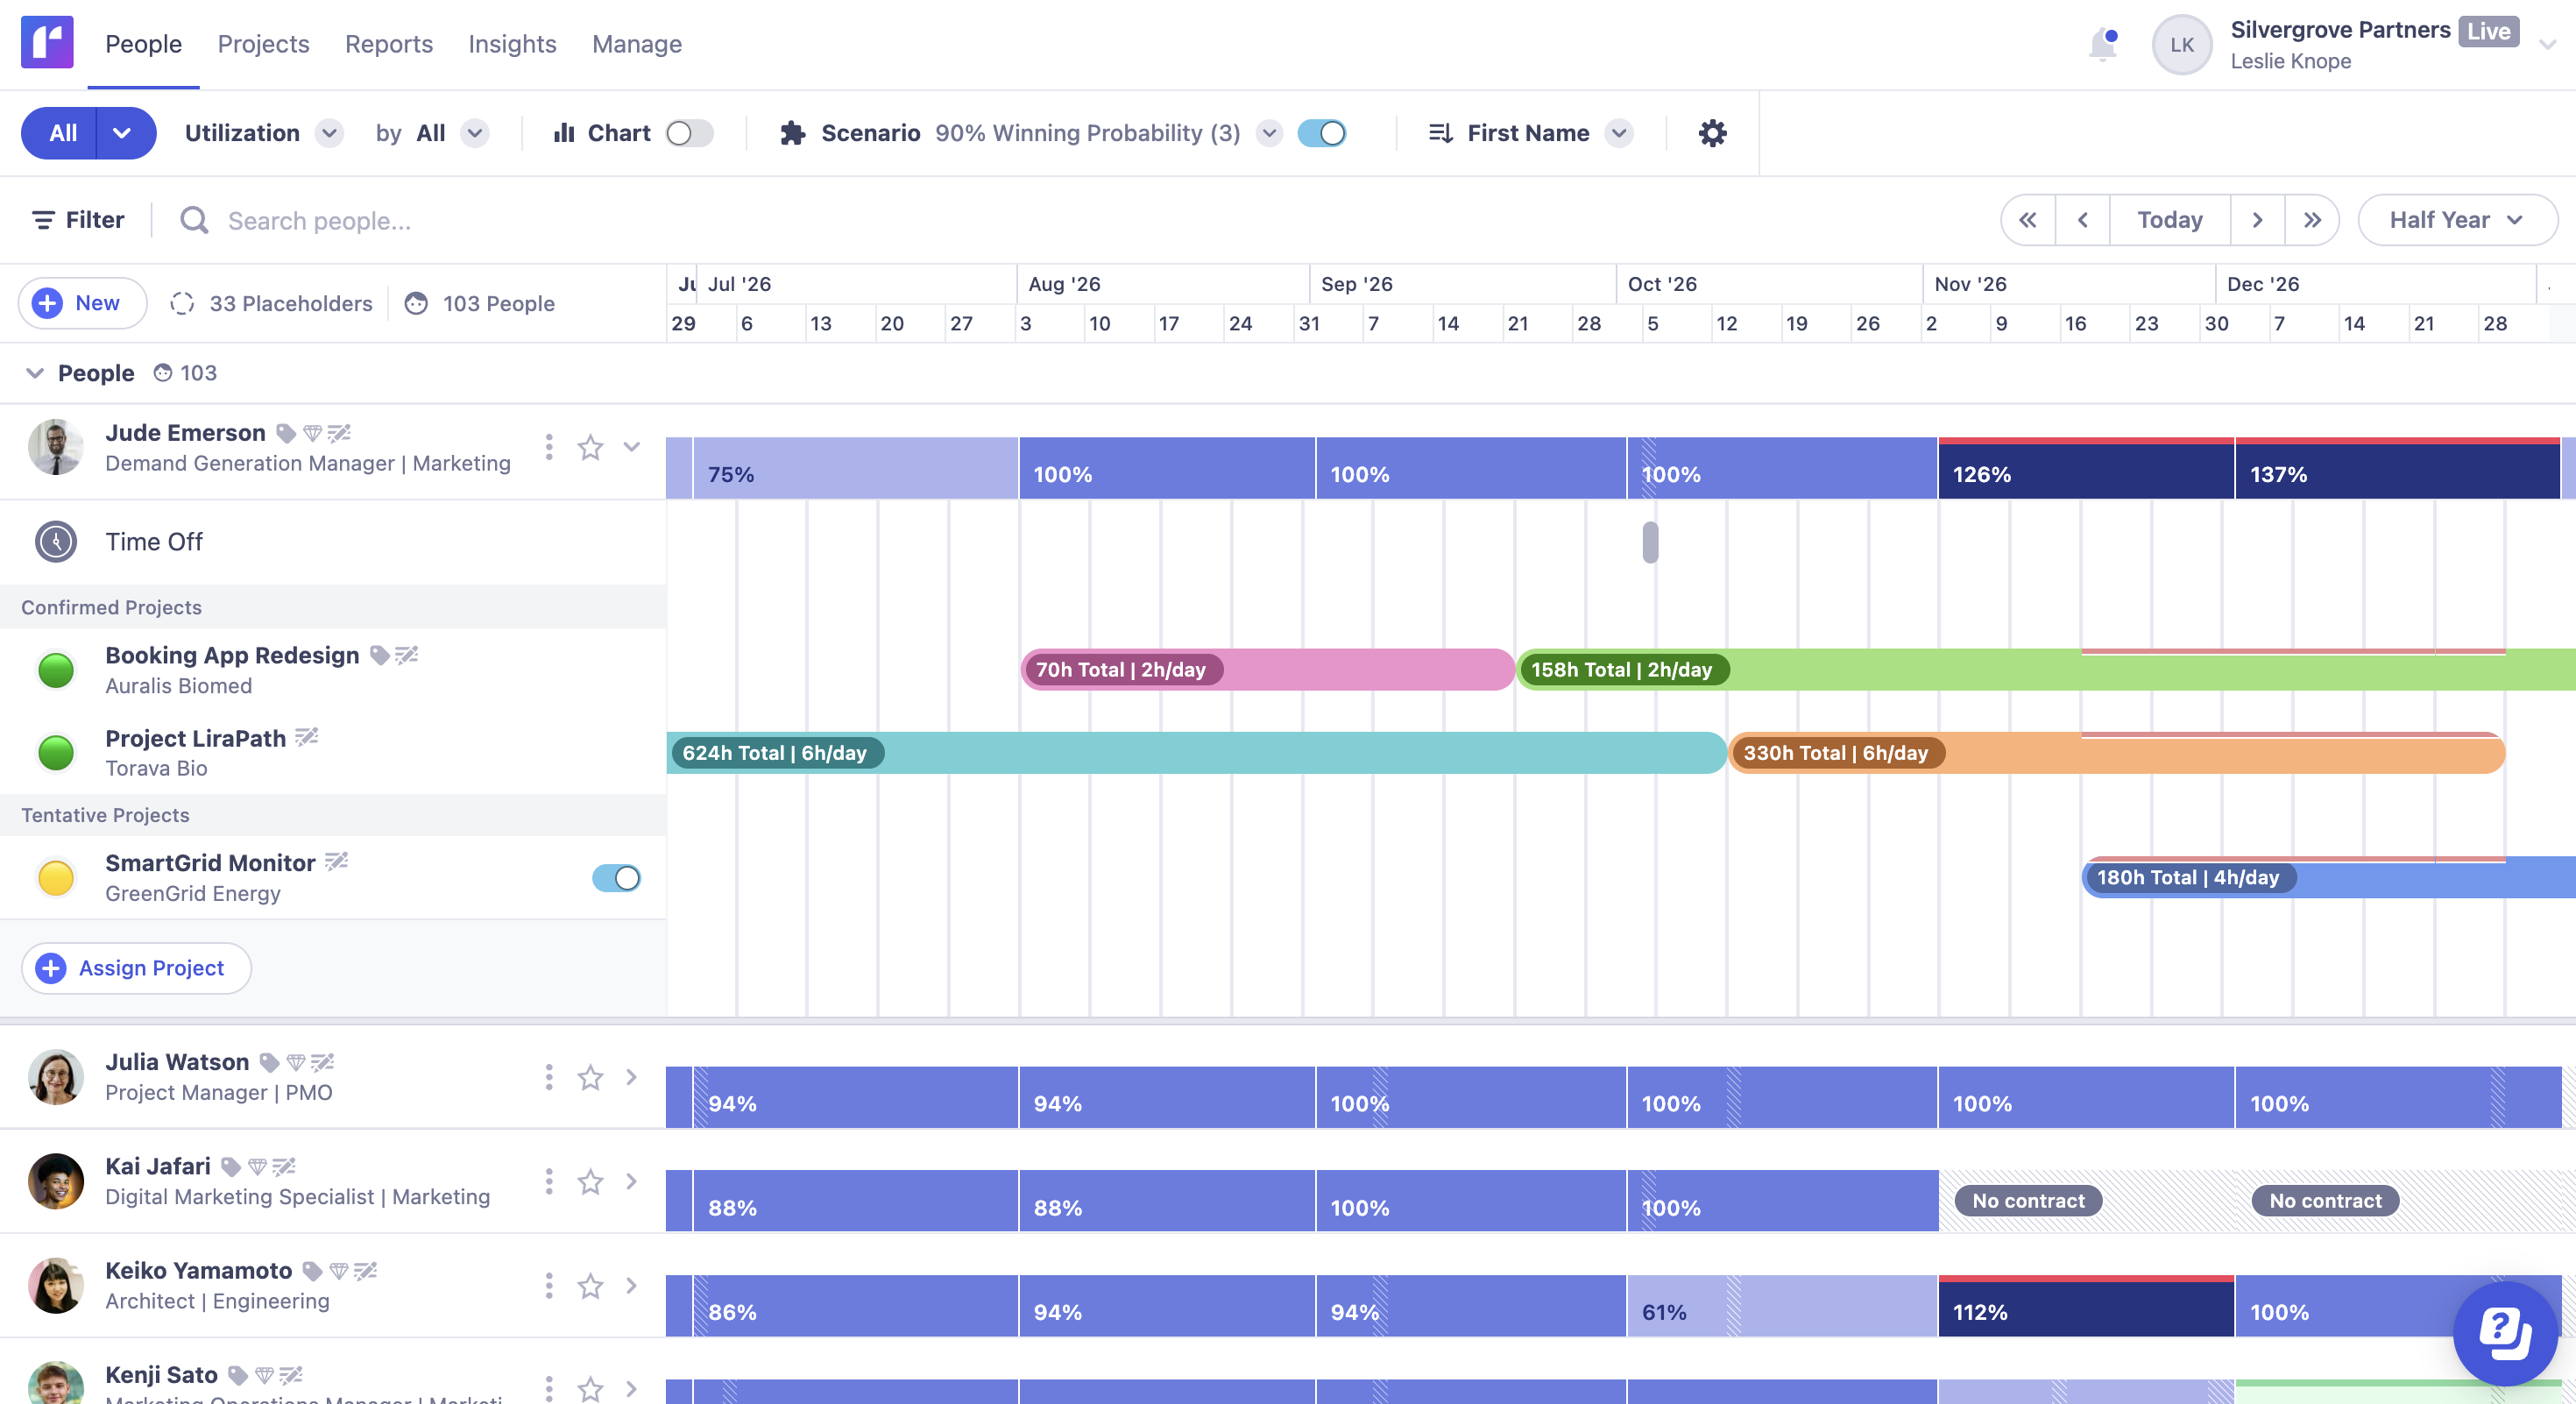Open Julia Watson's three-dot options menu
2576x1404 pixels.
(548, 1077)
